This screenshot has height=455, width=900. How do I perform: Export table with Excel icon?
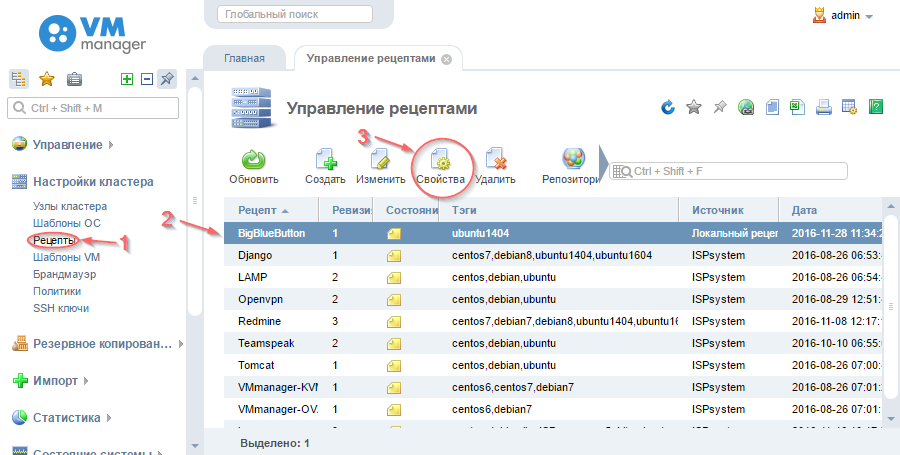click(797, 107)
